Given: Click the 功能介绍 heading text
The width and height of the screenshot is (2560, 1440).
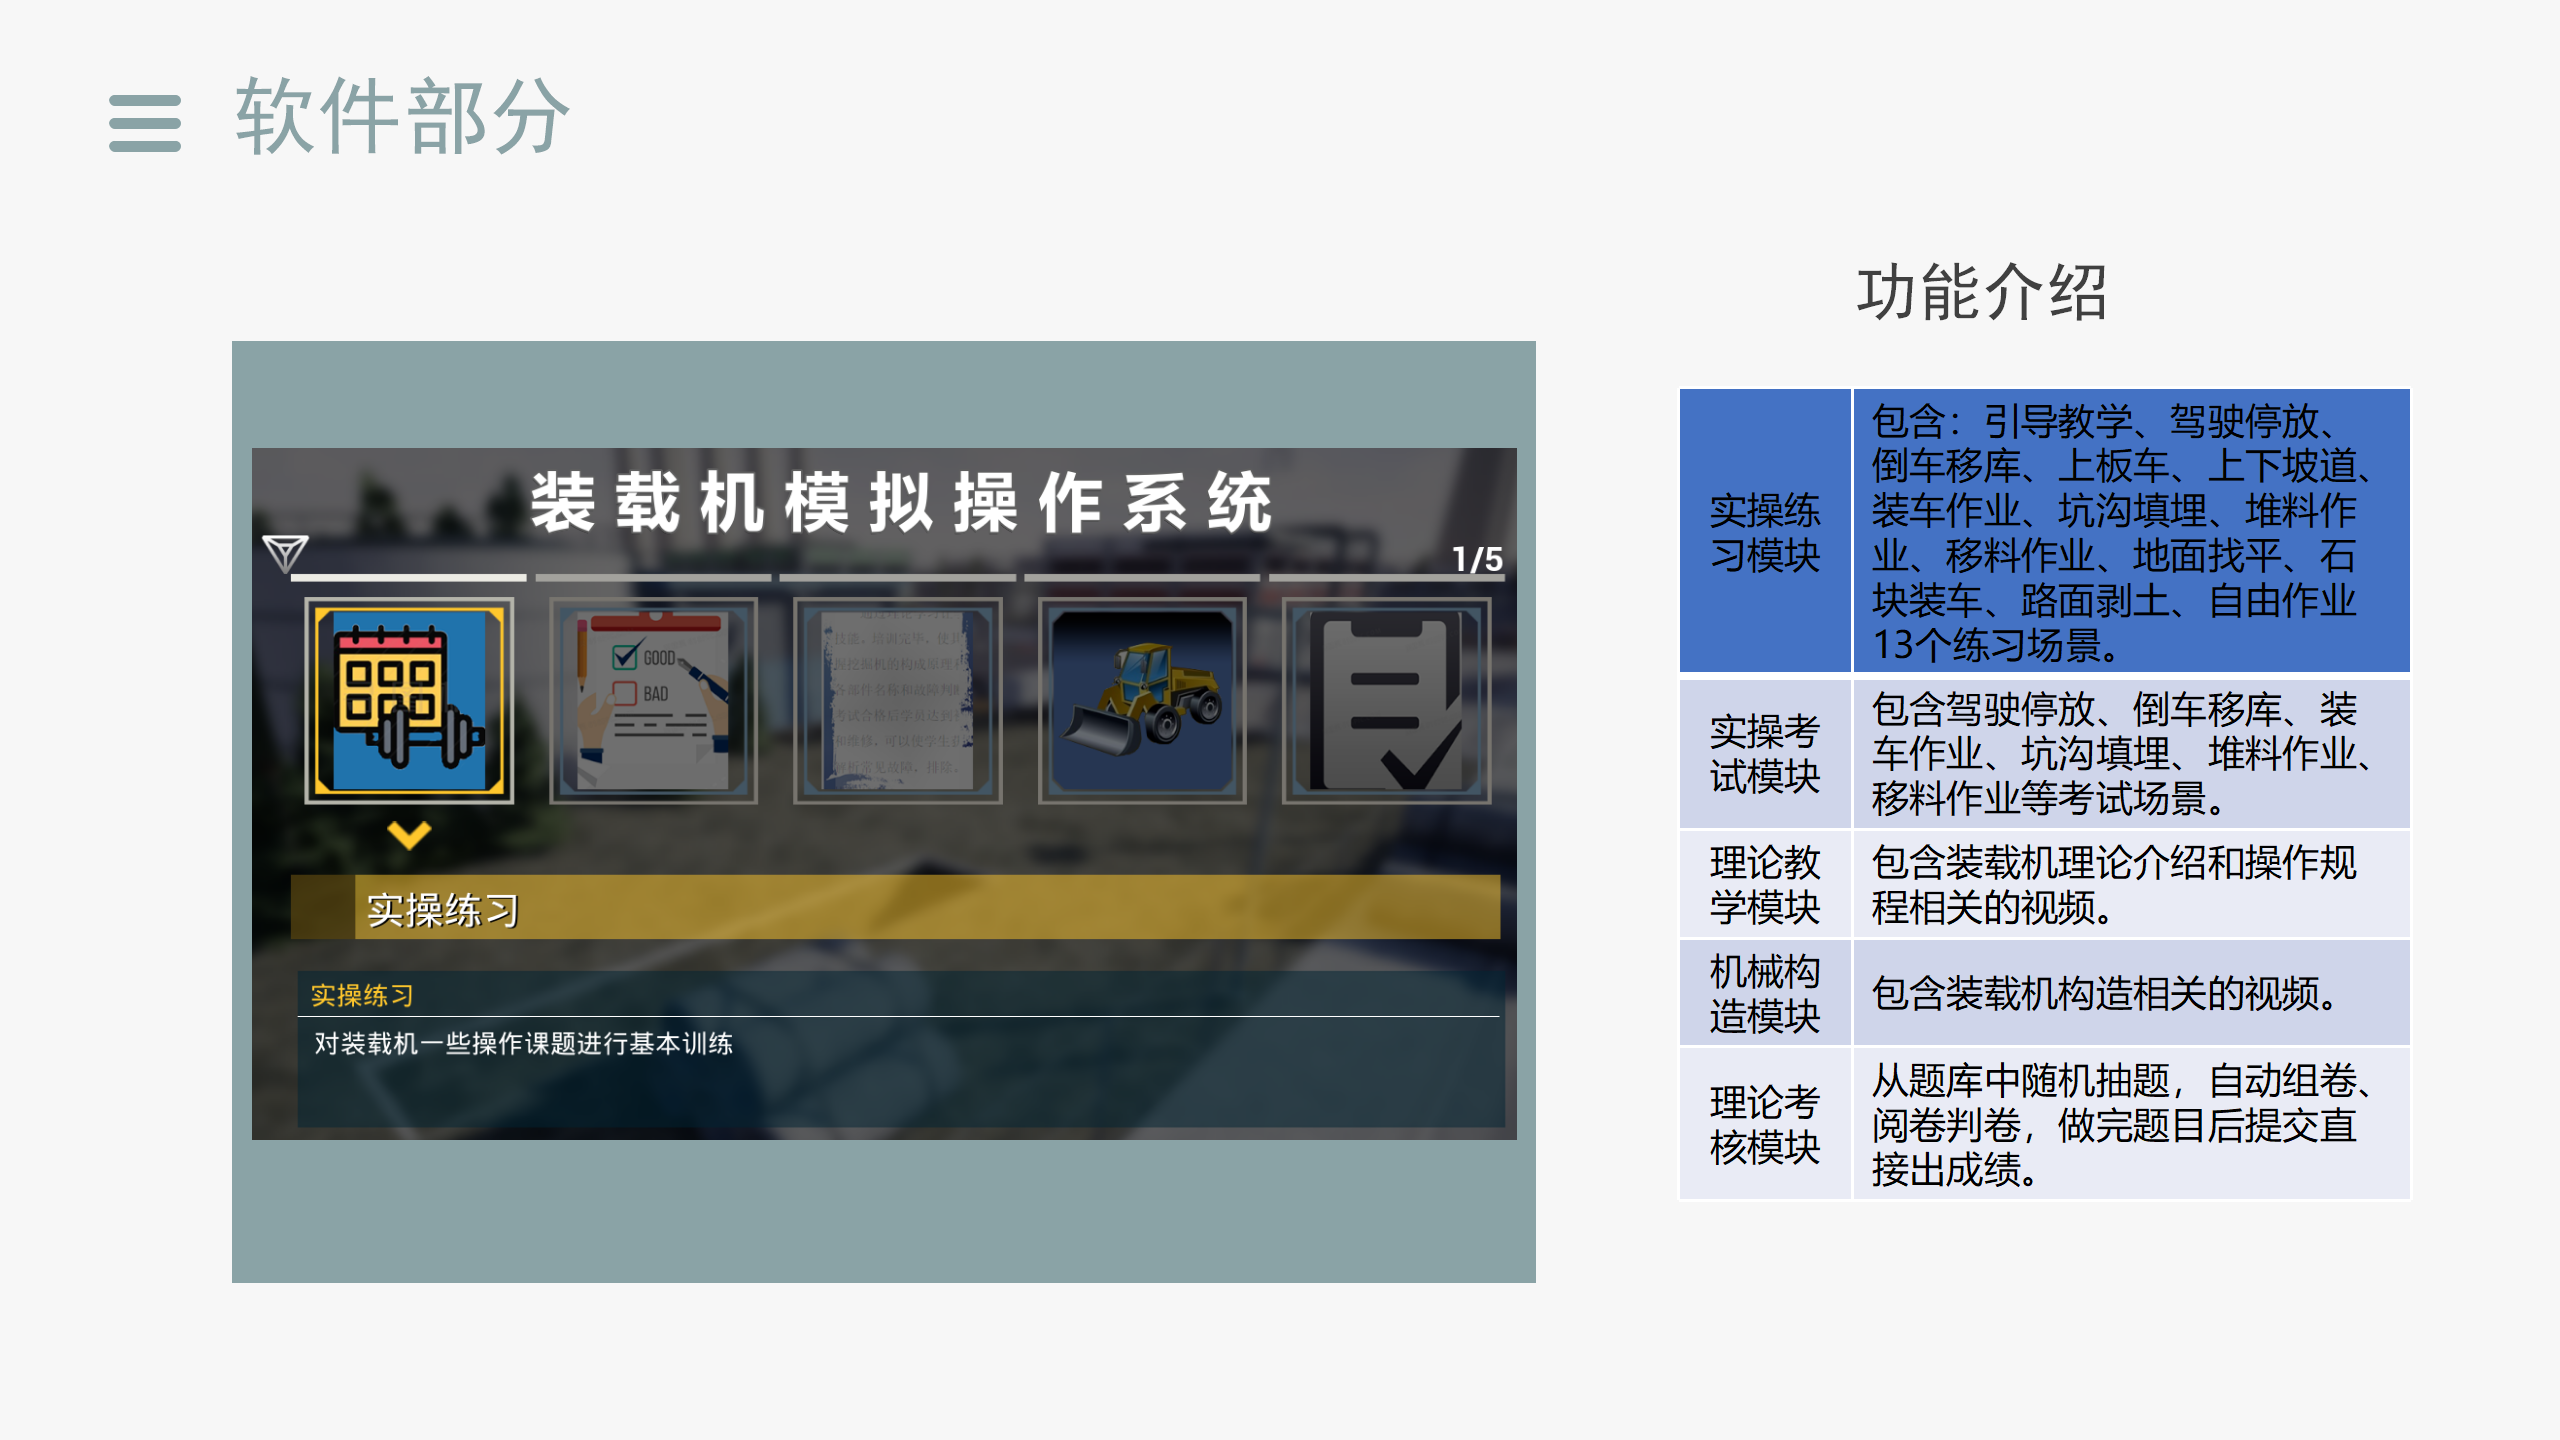Looking at the screenshot, I should click(1982, 293).
